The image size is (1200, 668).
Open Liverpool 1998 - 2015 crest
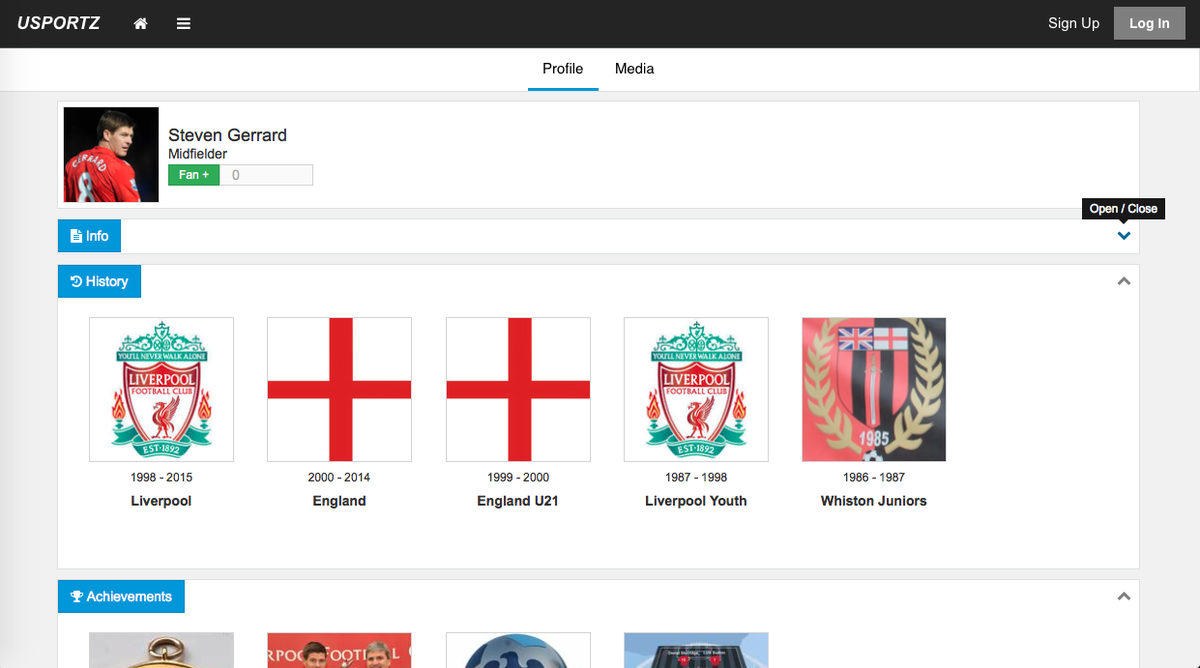161,390
